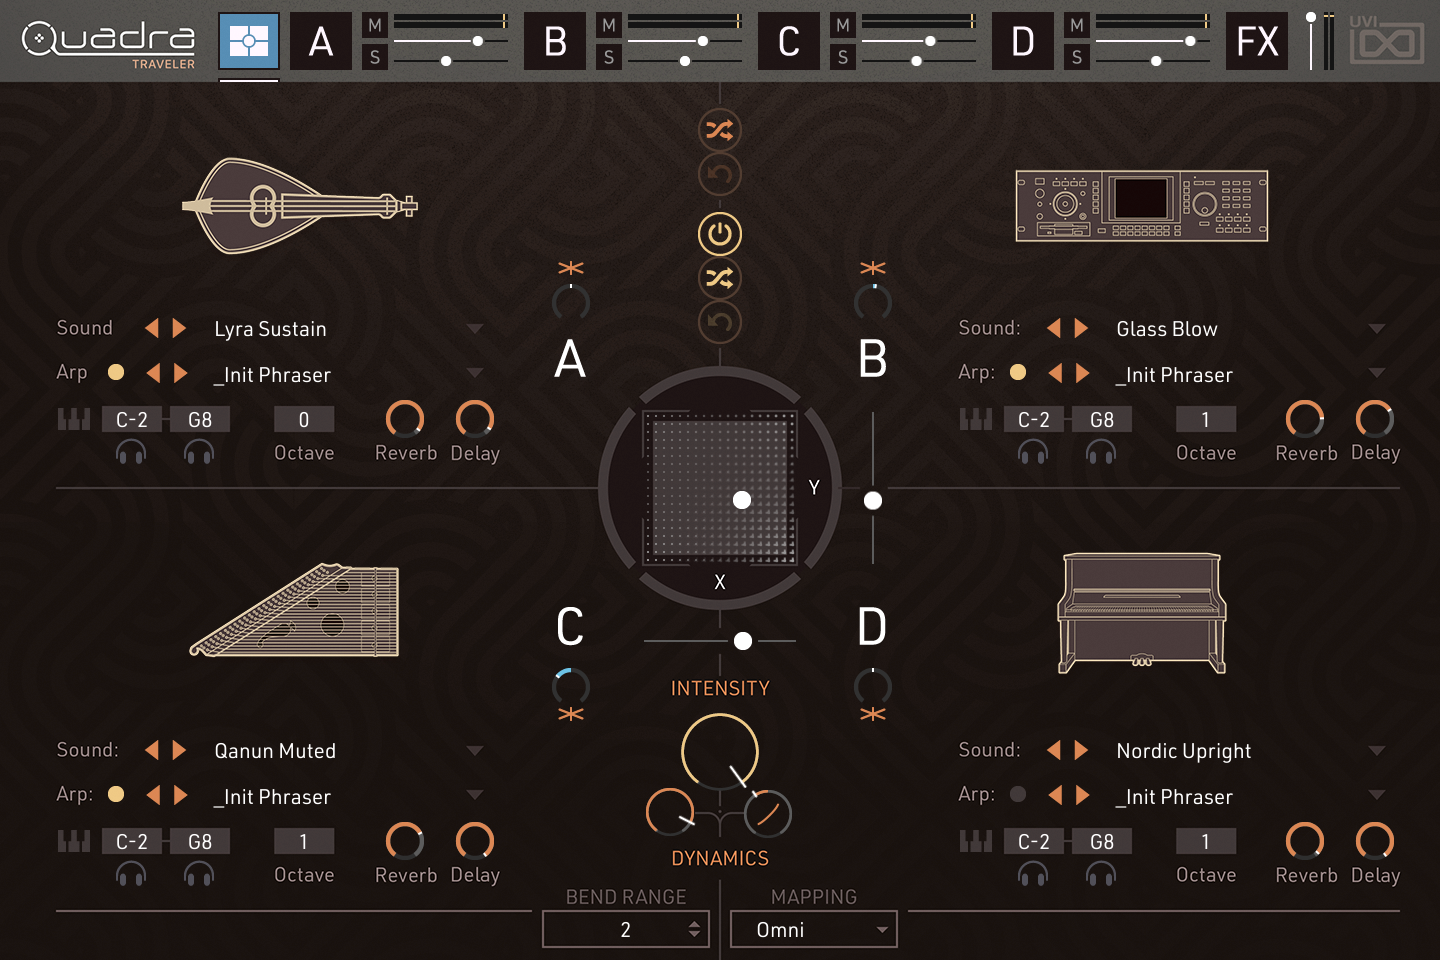The image size is (1440, 960).
Task: Enable the Arp for Nordic Upright layer
Action: point(1018,795)
